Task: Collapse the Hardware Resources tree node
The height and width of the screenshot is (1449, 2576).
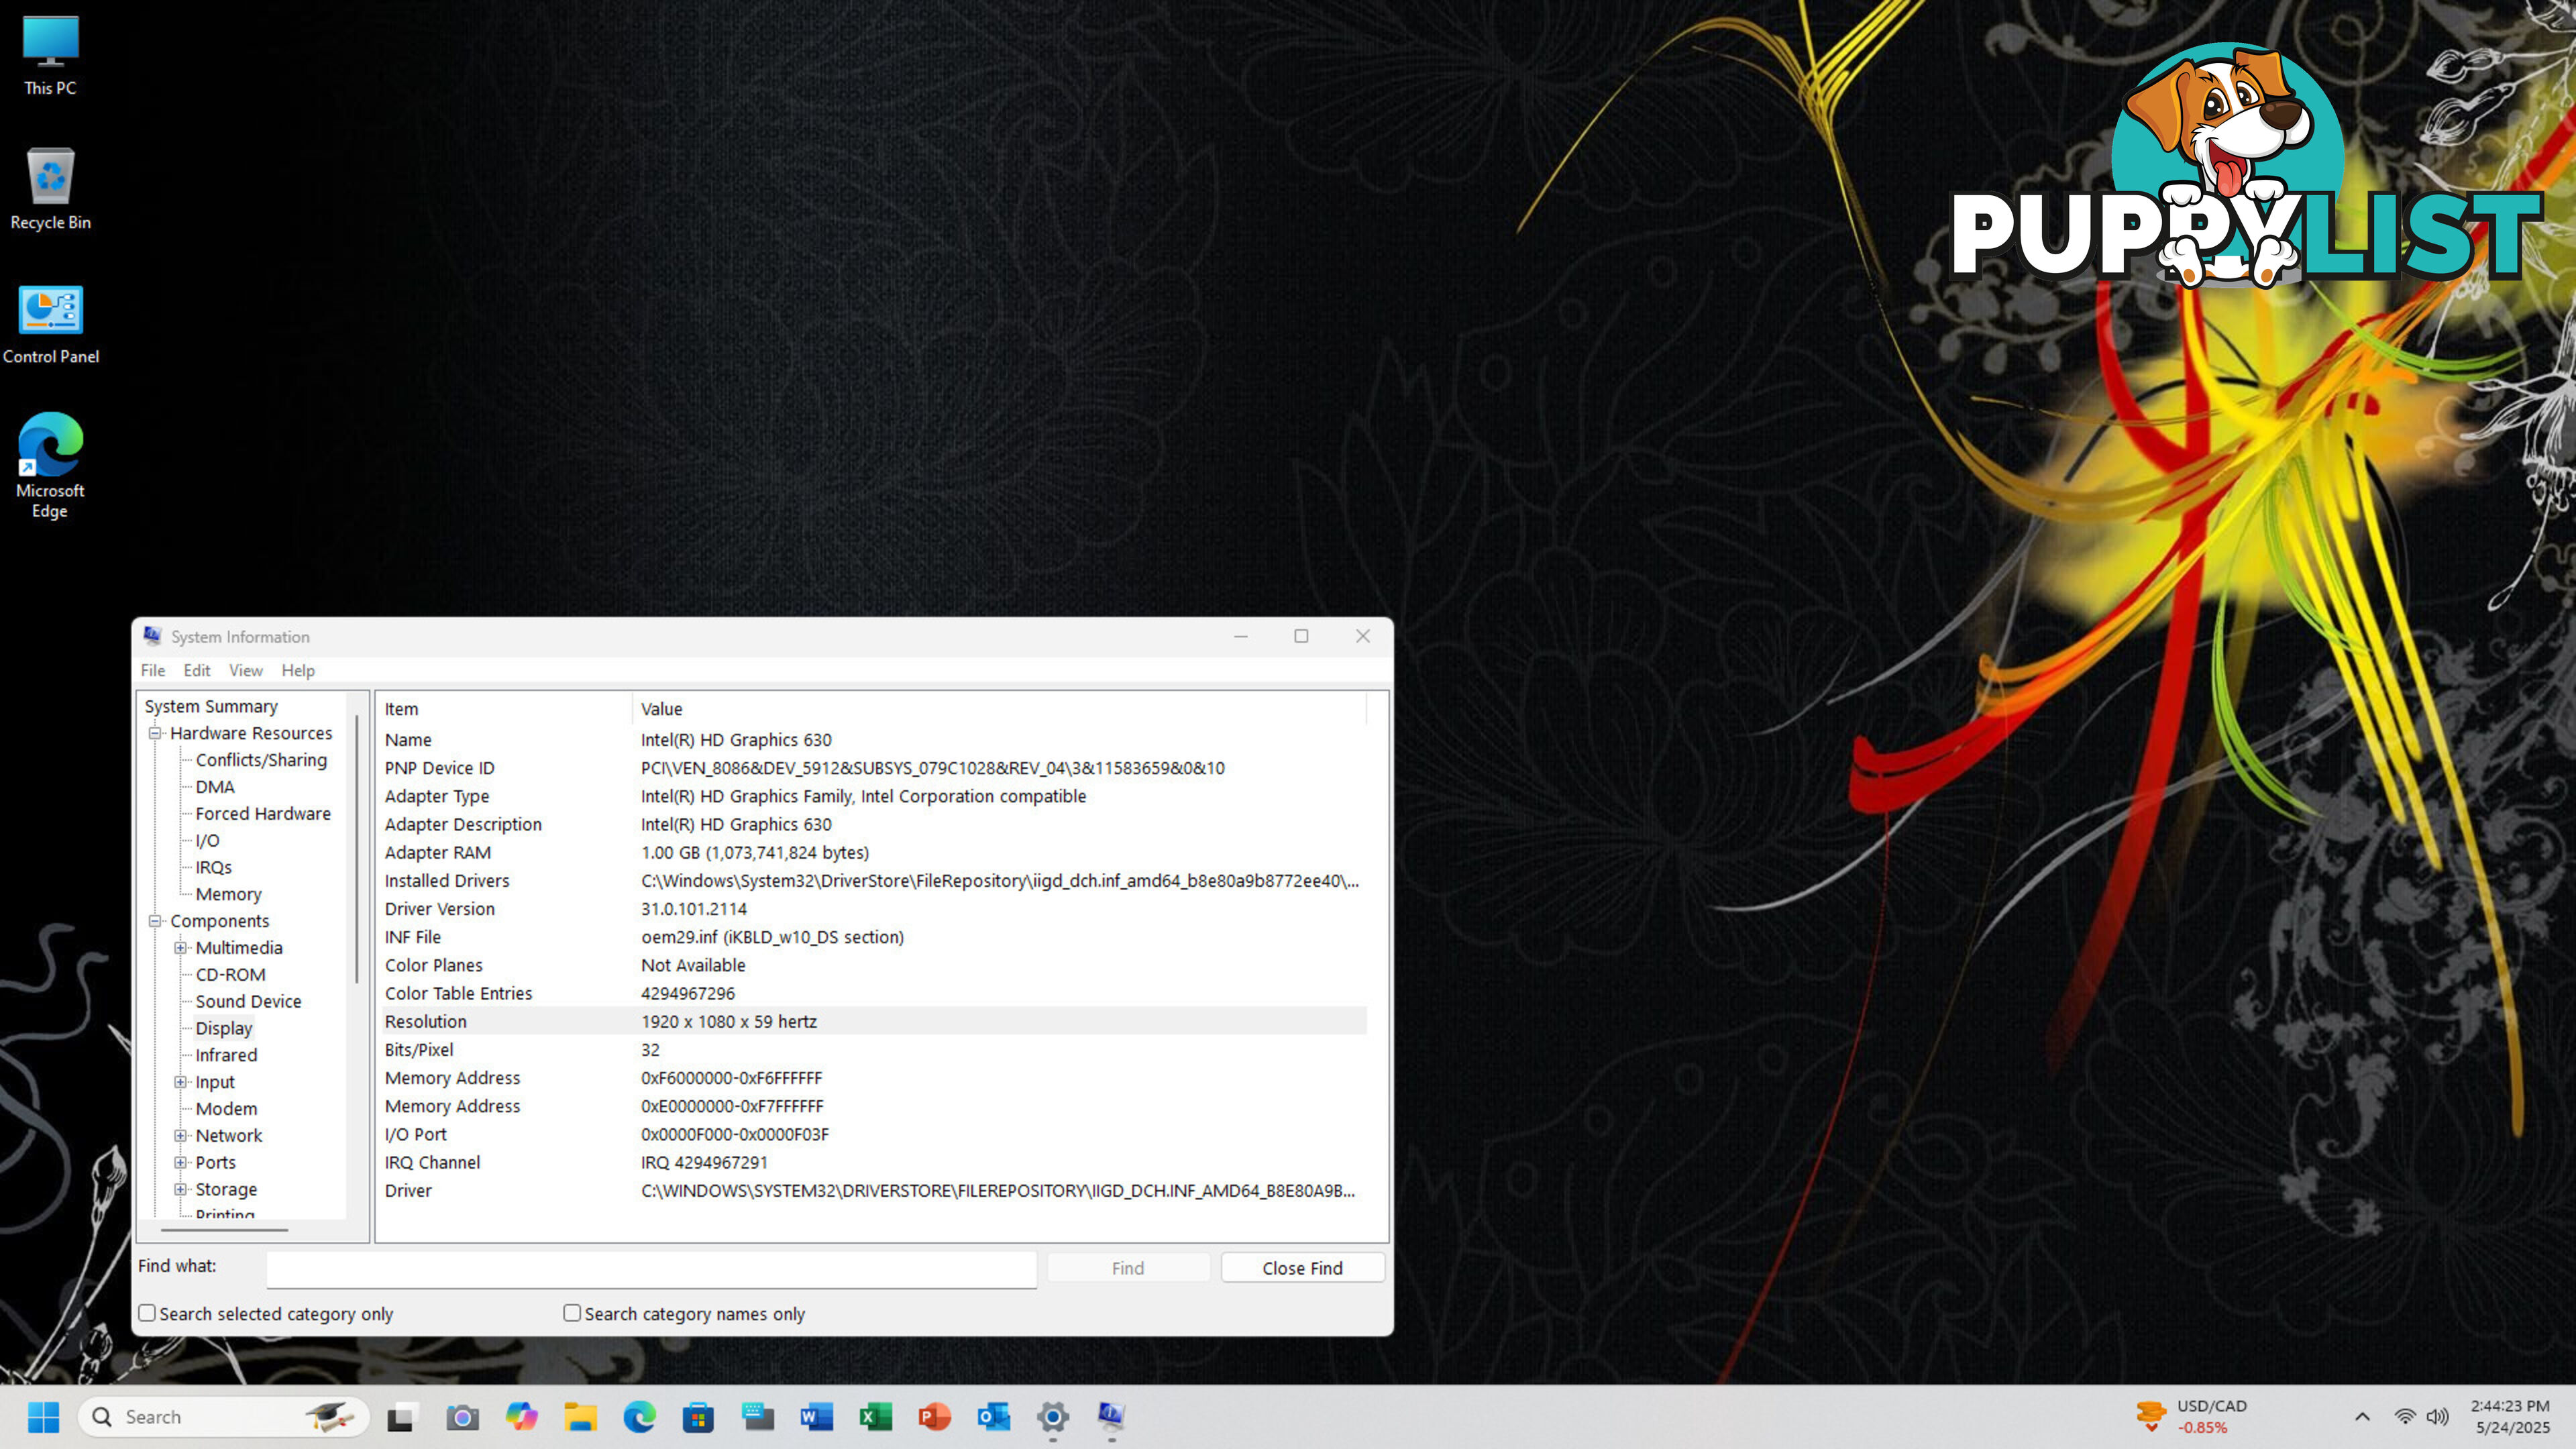Action: (155, 733)
